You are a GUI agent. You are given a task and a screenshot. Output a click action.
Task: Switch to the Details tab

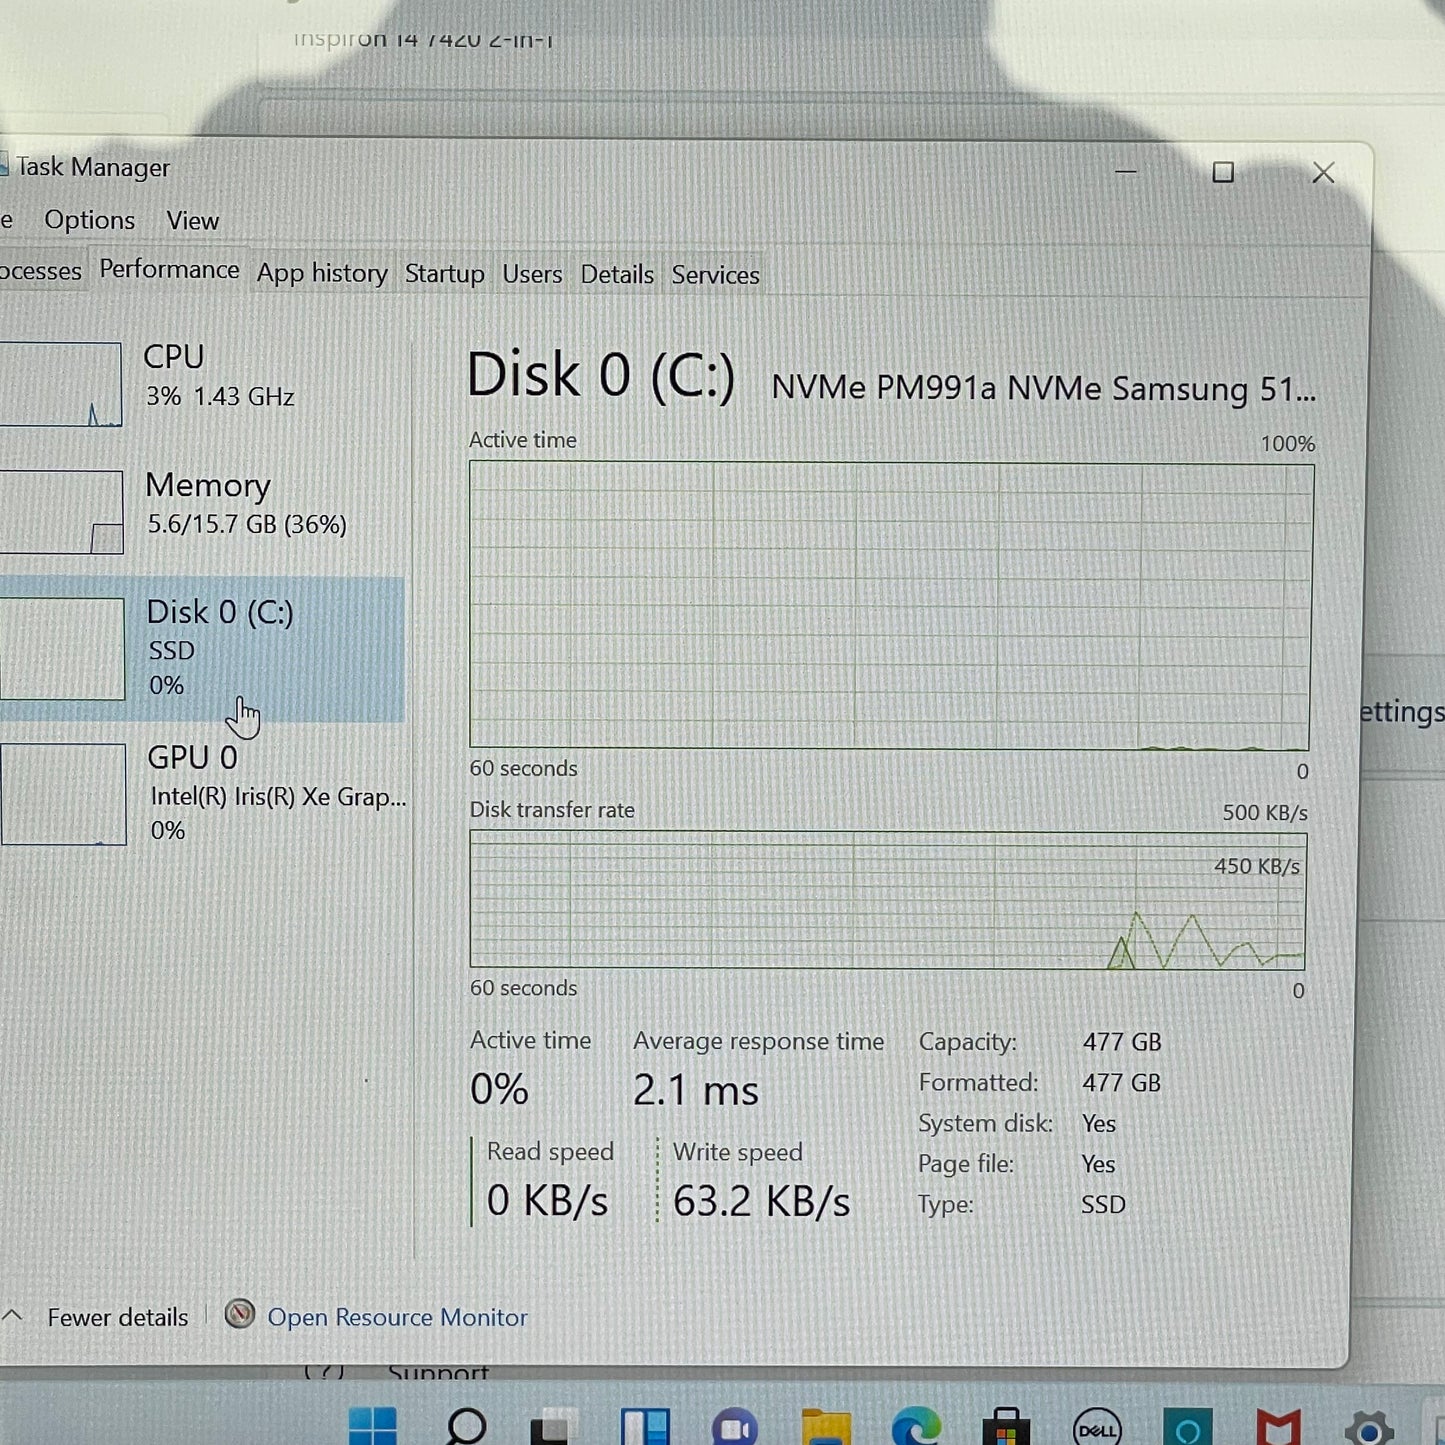pos(617,275)
